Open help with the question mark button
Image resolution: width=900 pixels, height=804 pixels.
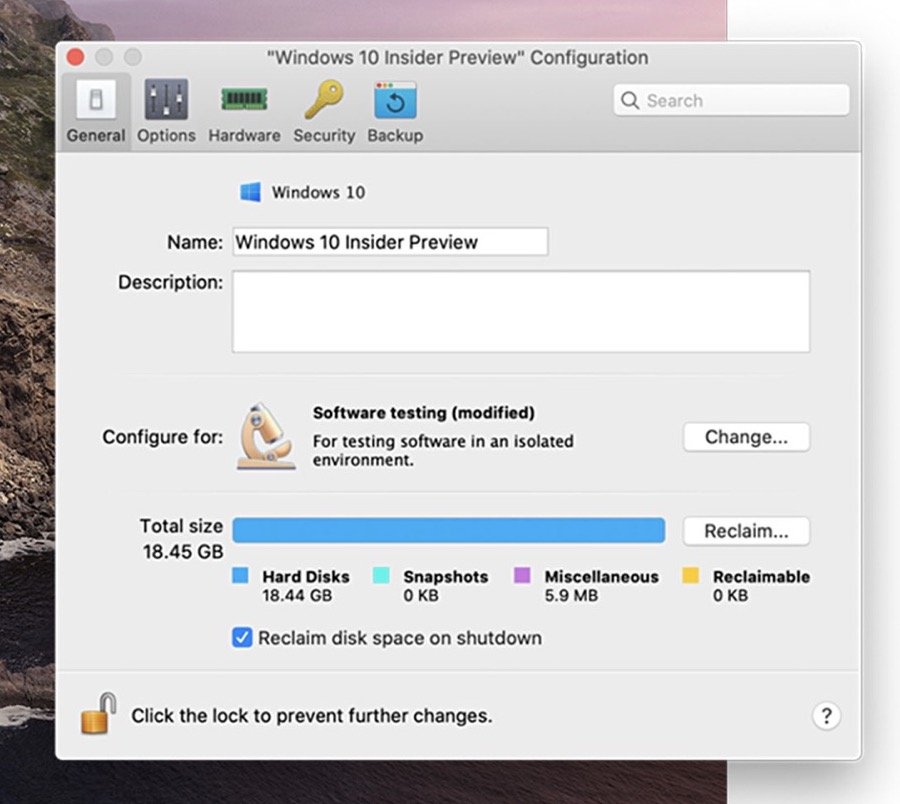click(827, 716)
